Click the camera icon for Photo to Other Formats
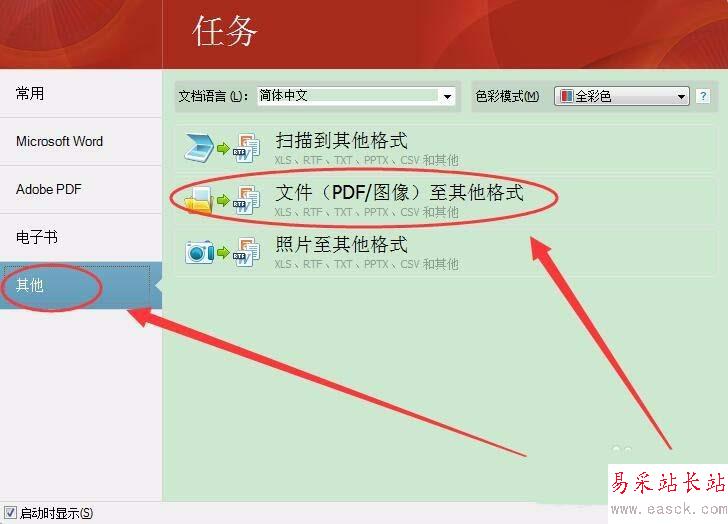 (x=200, y=252)
